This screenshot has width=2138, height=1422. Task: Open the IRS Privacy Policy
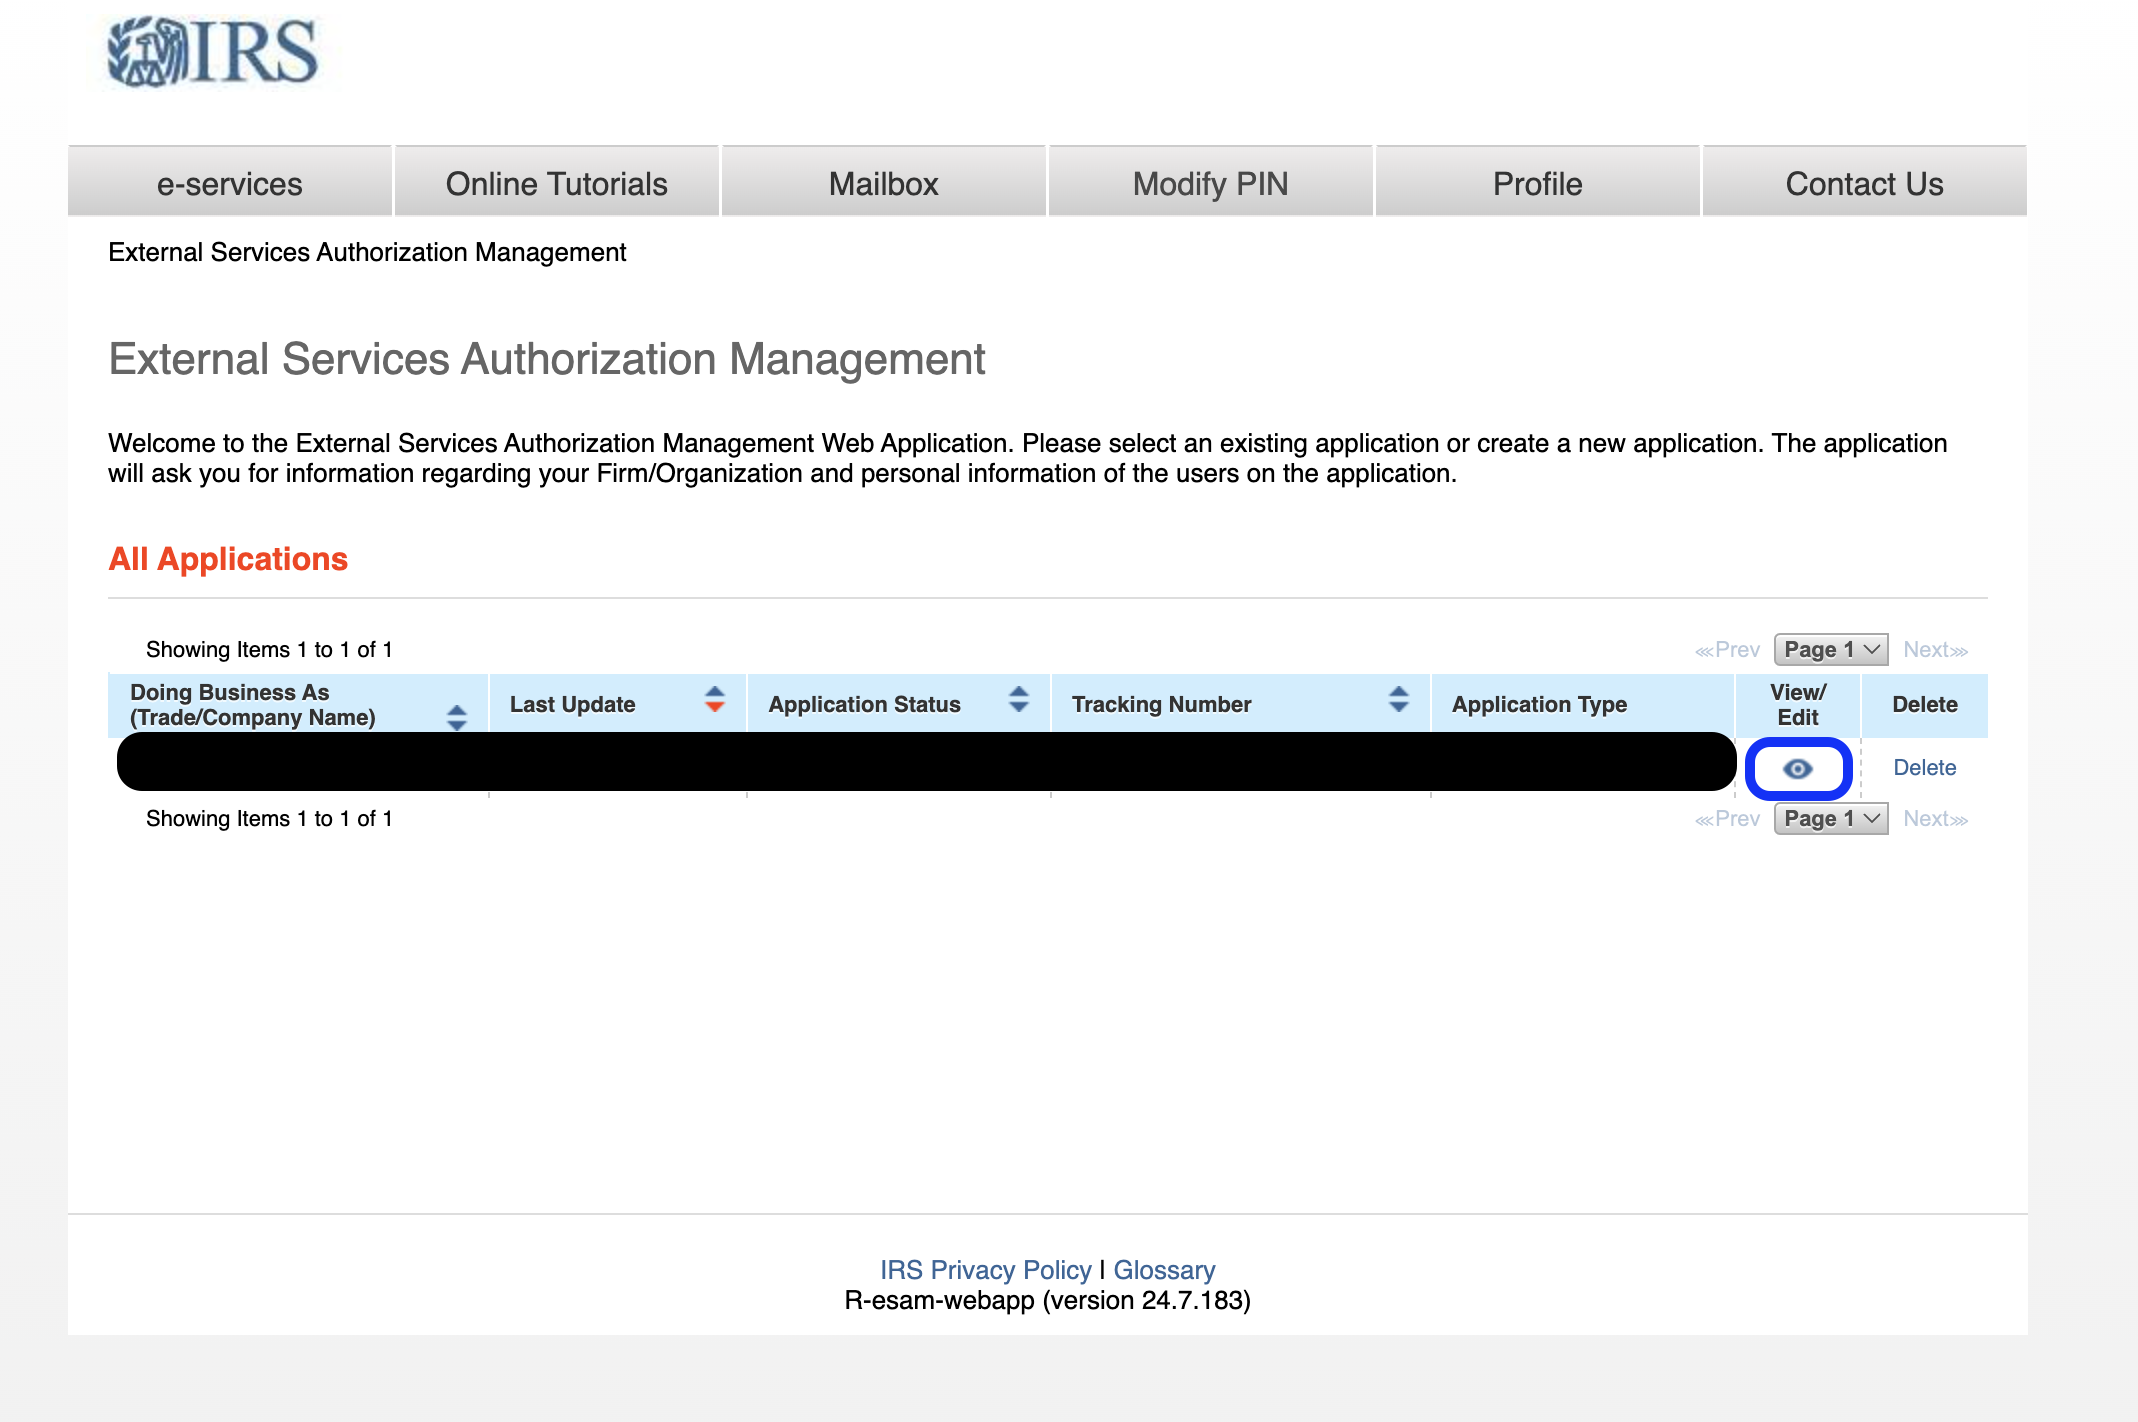(x=985, y=1269)
